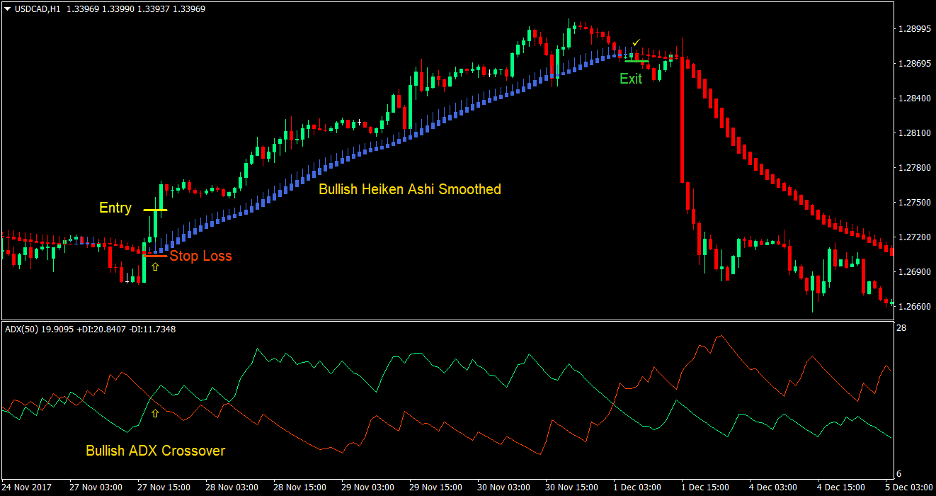The height and width of the screenshot is (496, 936).
Task: Click the up arrow icon below Stop Loss line
Action: (x=155, y=268)
